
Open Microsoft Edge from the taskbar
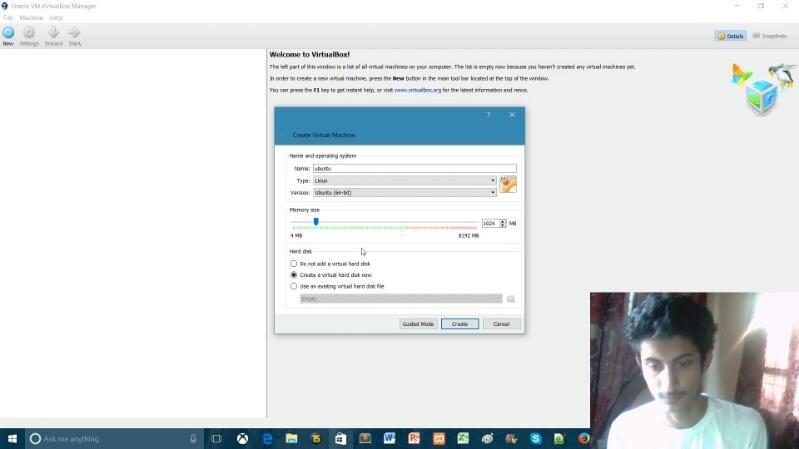[267, 439]
